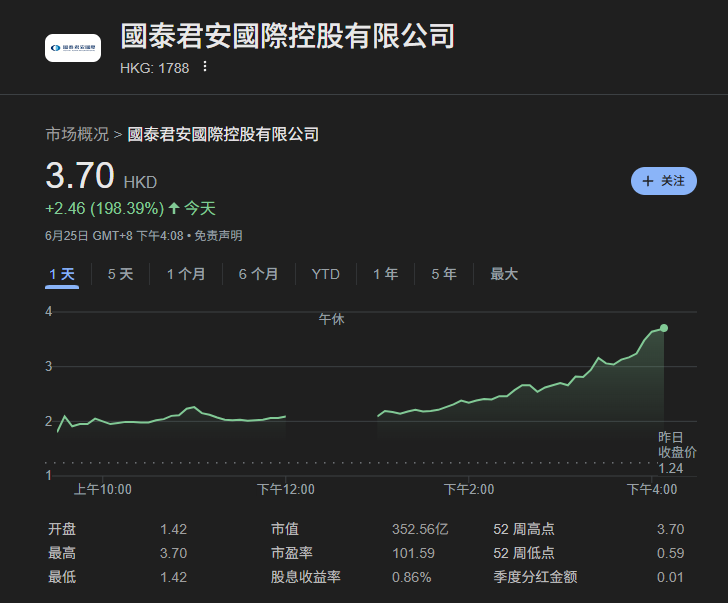Click the 3.70 HKD current price
728x603 pixels.
point(80,177)
